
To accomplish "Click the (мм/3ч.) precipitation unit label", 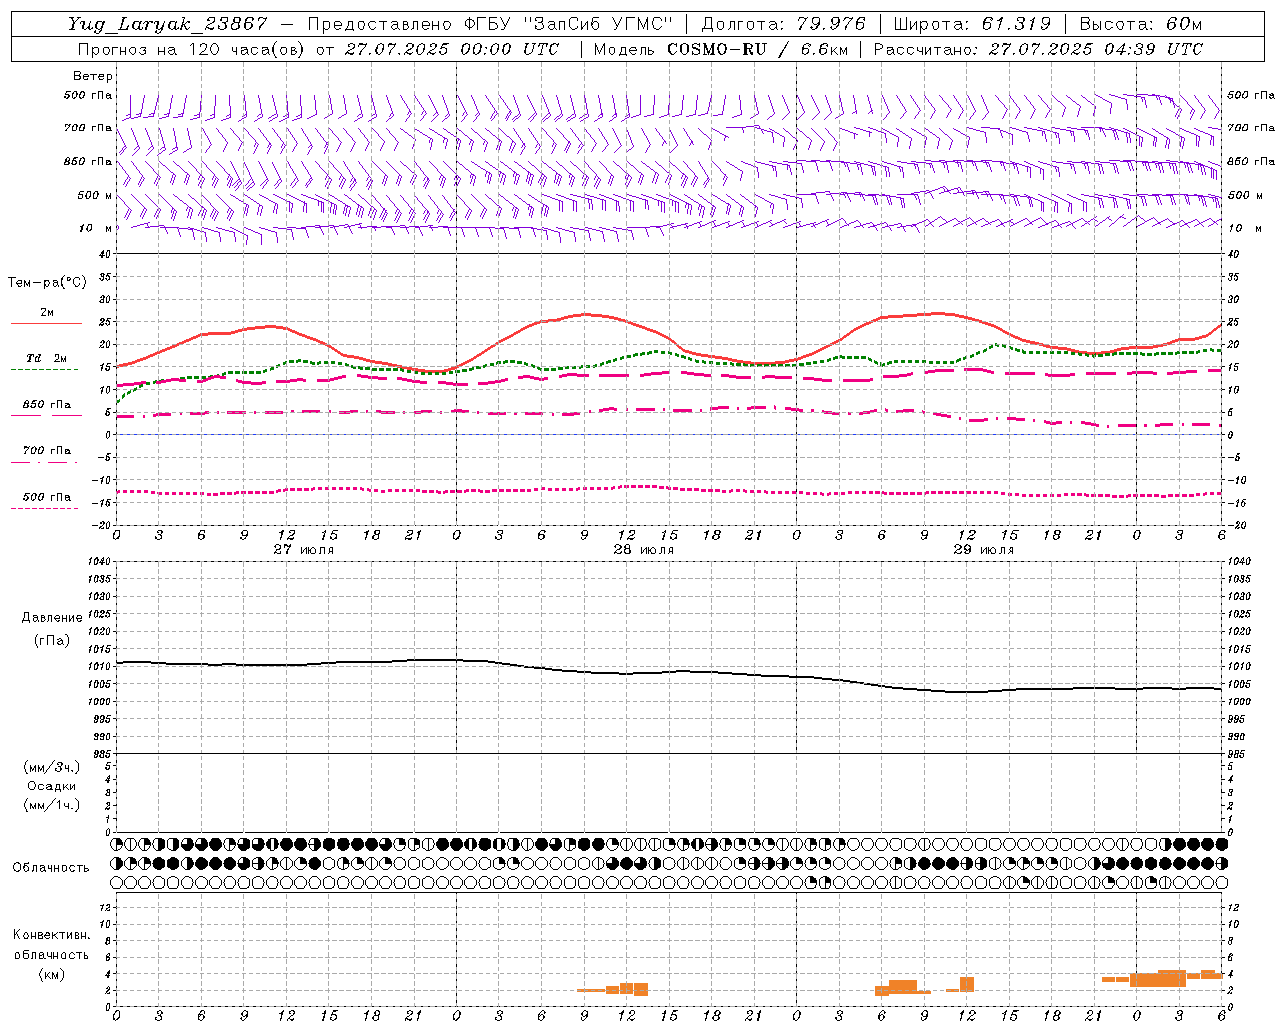I will click(x=52, y=767).
